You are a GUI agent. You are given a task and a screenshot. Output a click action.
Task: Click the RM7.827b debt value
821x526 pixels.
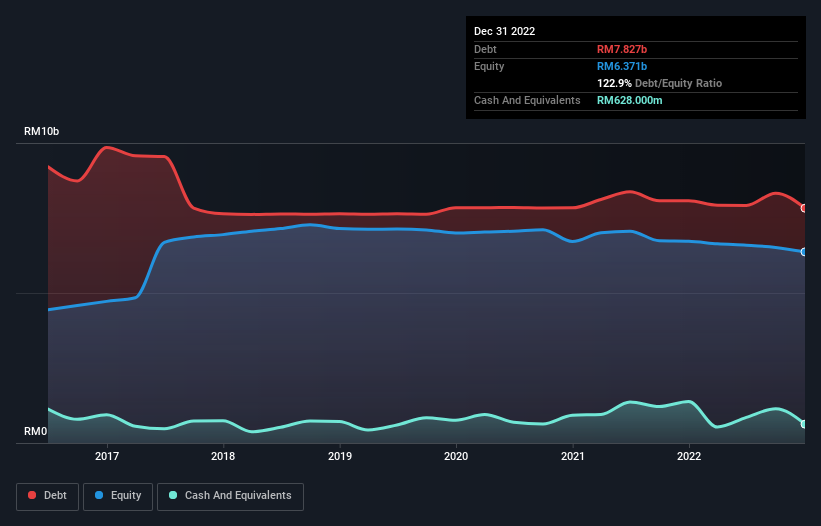point(622,49)
